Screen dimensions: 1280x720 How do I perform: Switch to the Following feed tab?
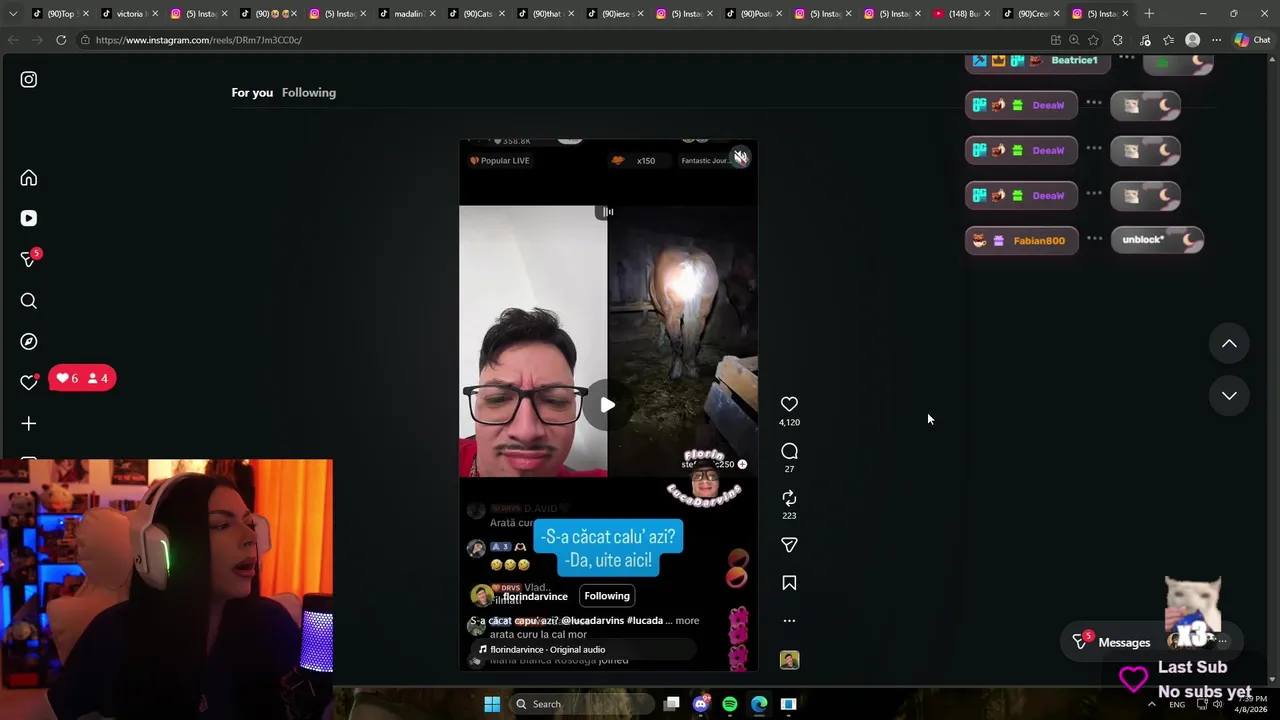[x=309, y=92]
